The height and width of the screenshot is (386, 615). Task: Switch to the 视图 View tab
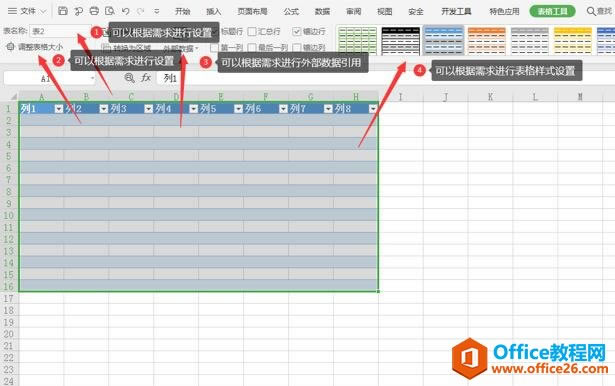384,11
